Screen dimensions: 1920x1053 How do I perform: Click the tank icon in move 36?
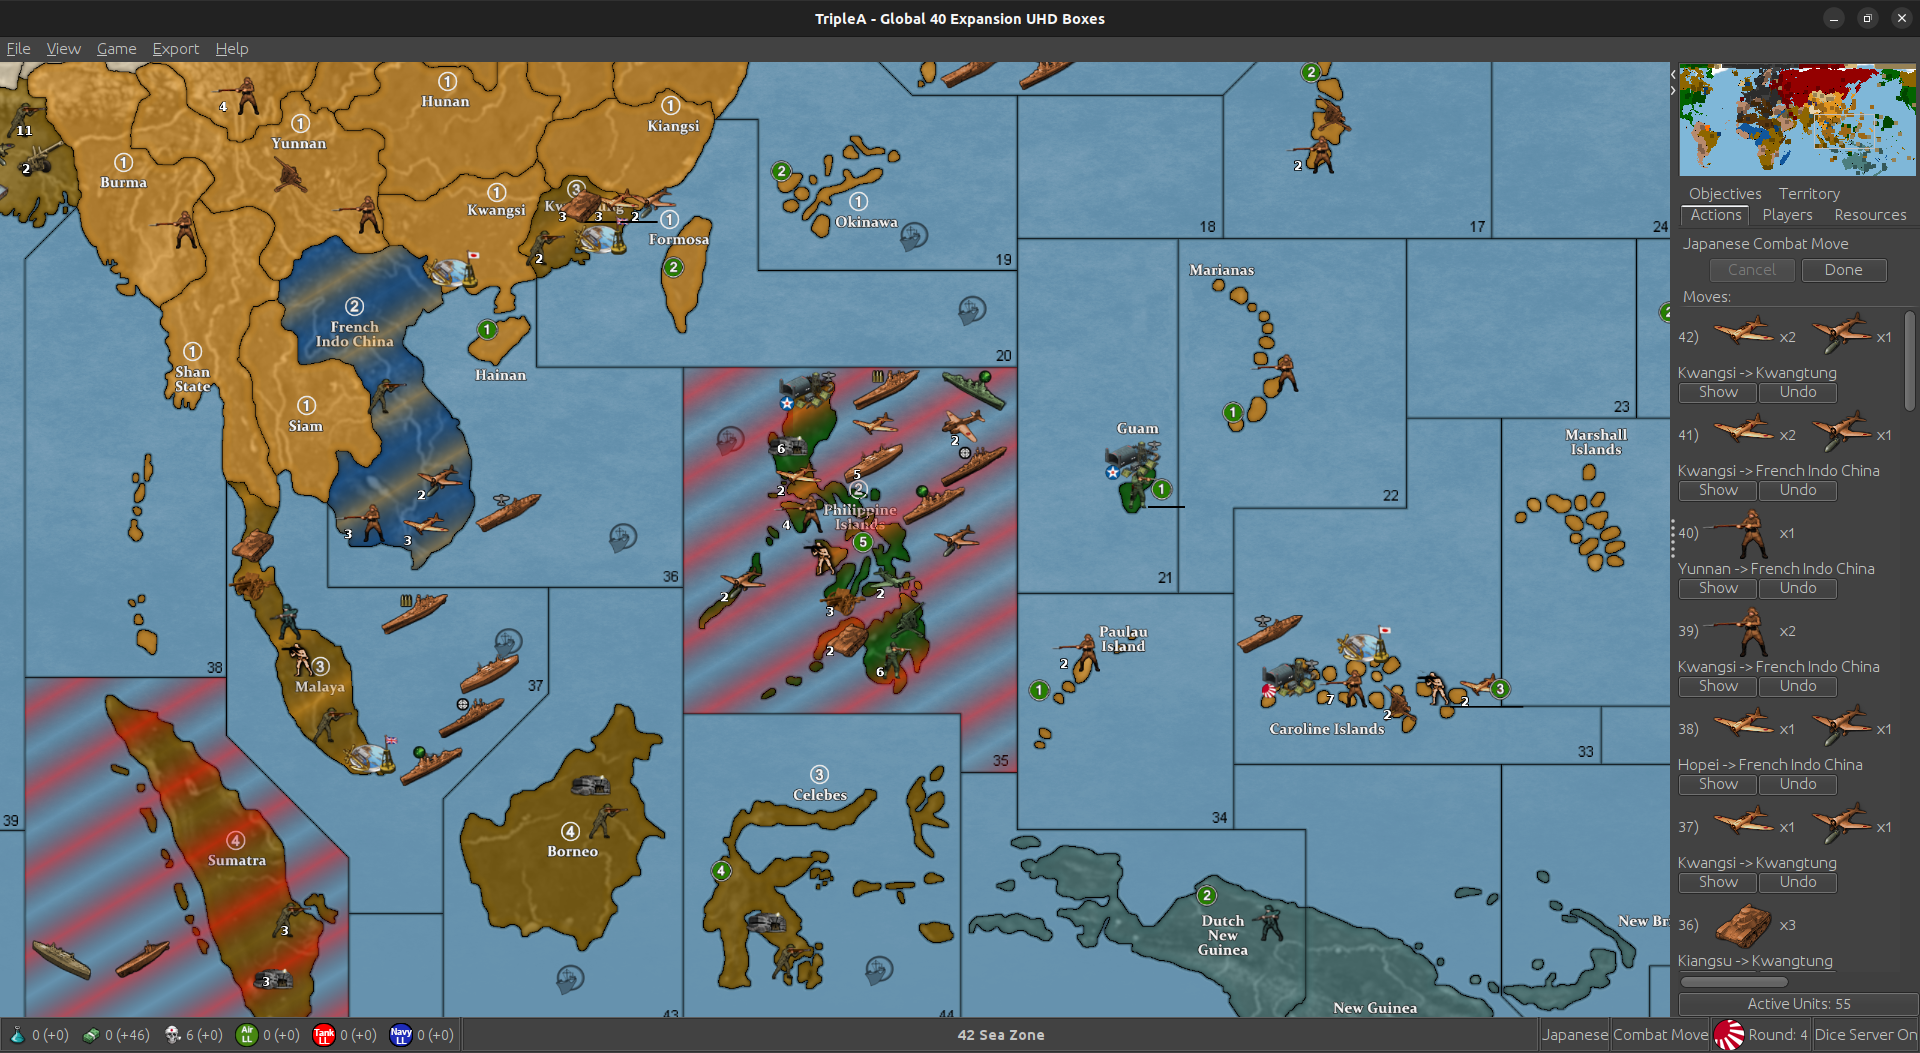tap(1744, 925)
